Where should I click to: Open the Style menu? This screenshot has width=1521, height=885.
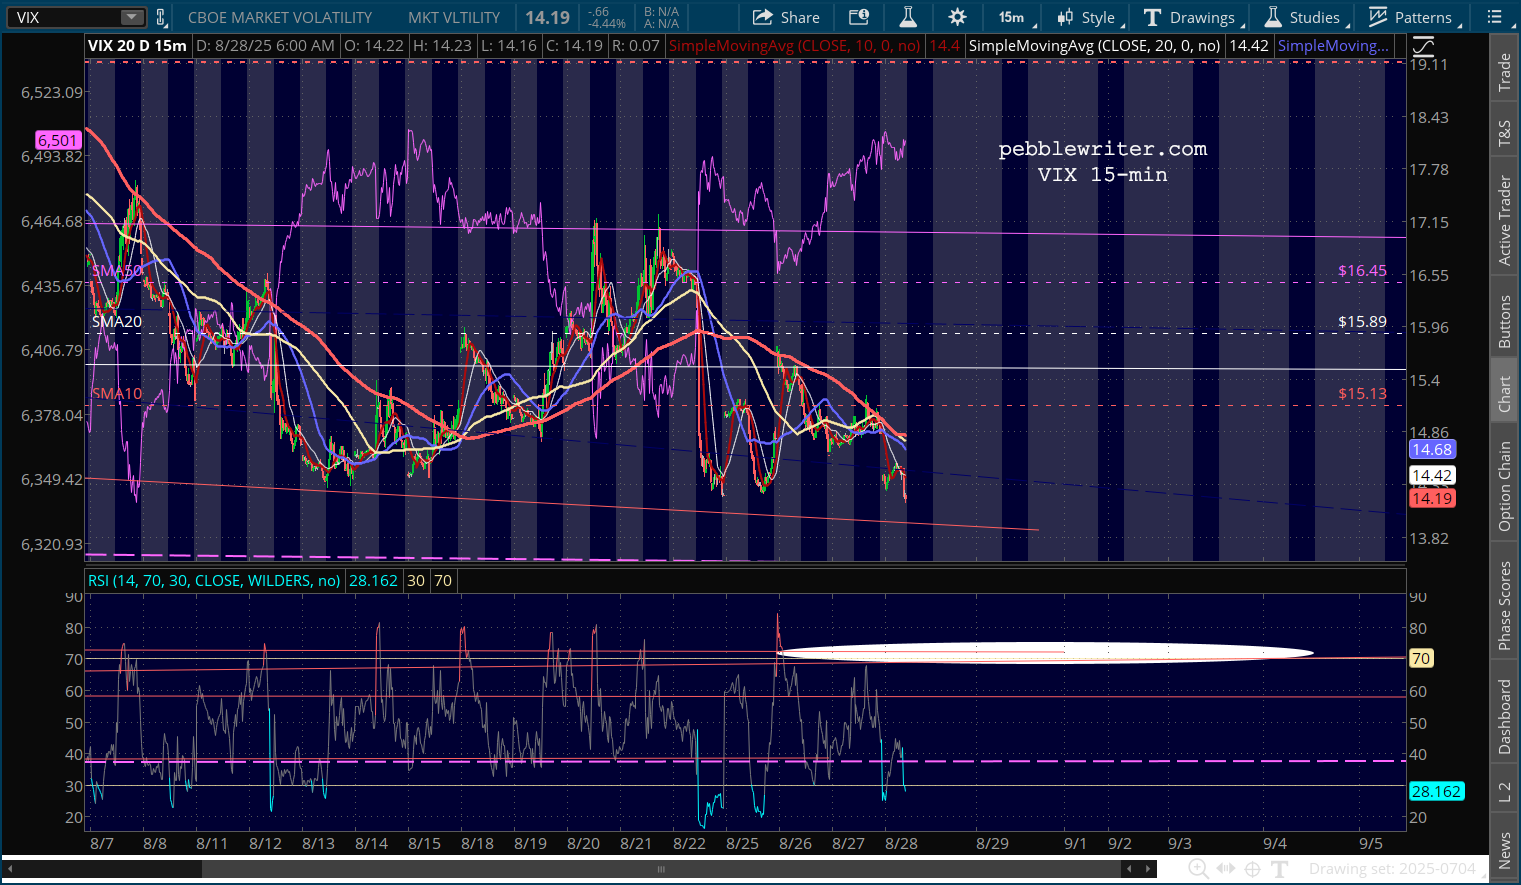(1088, 17)
